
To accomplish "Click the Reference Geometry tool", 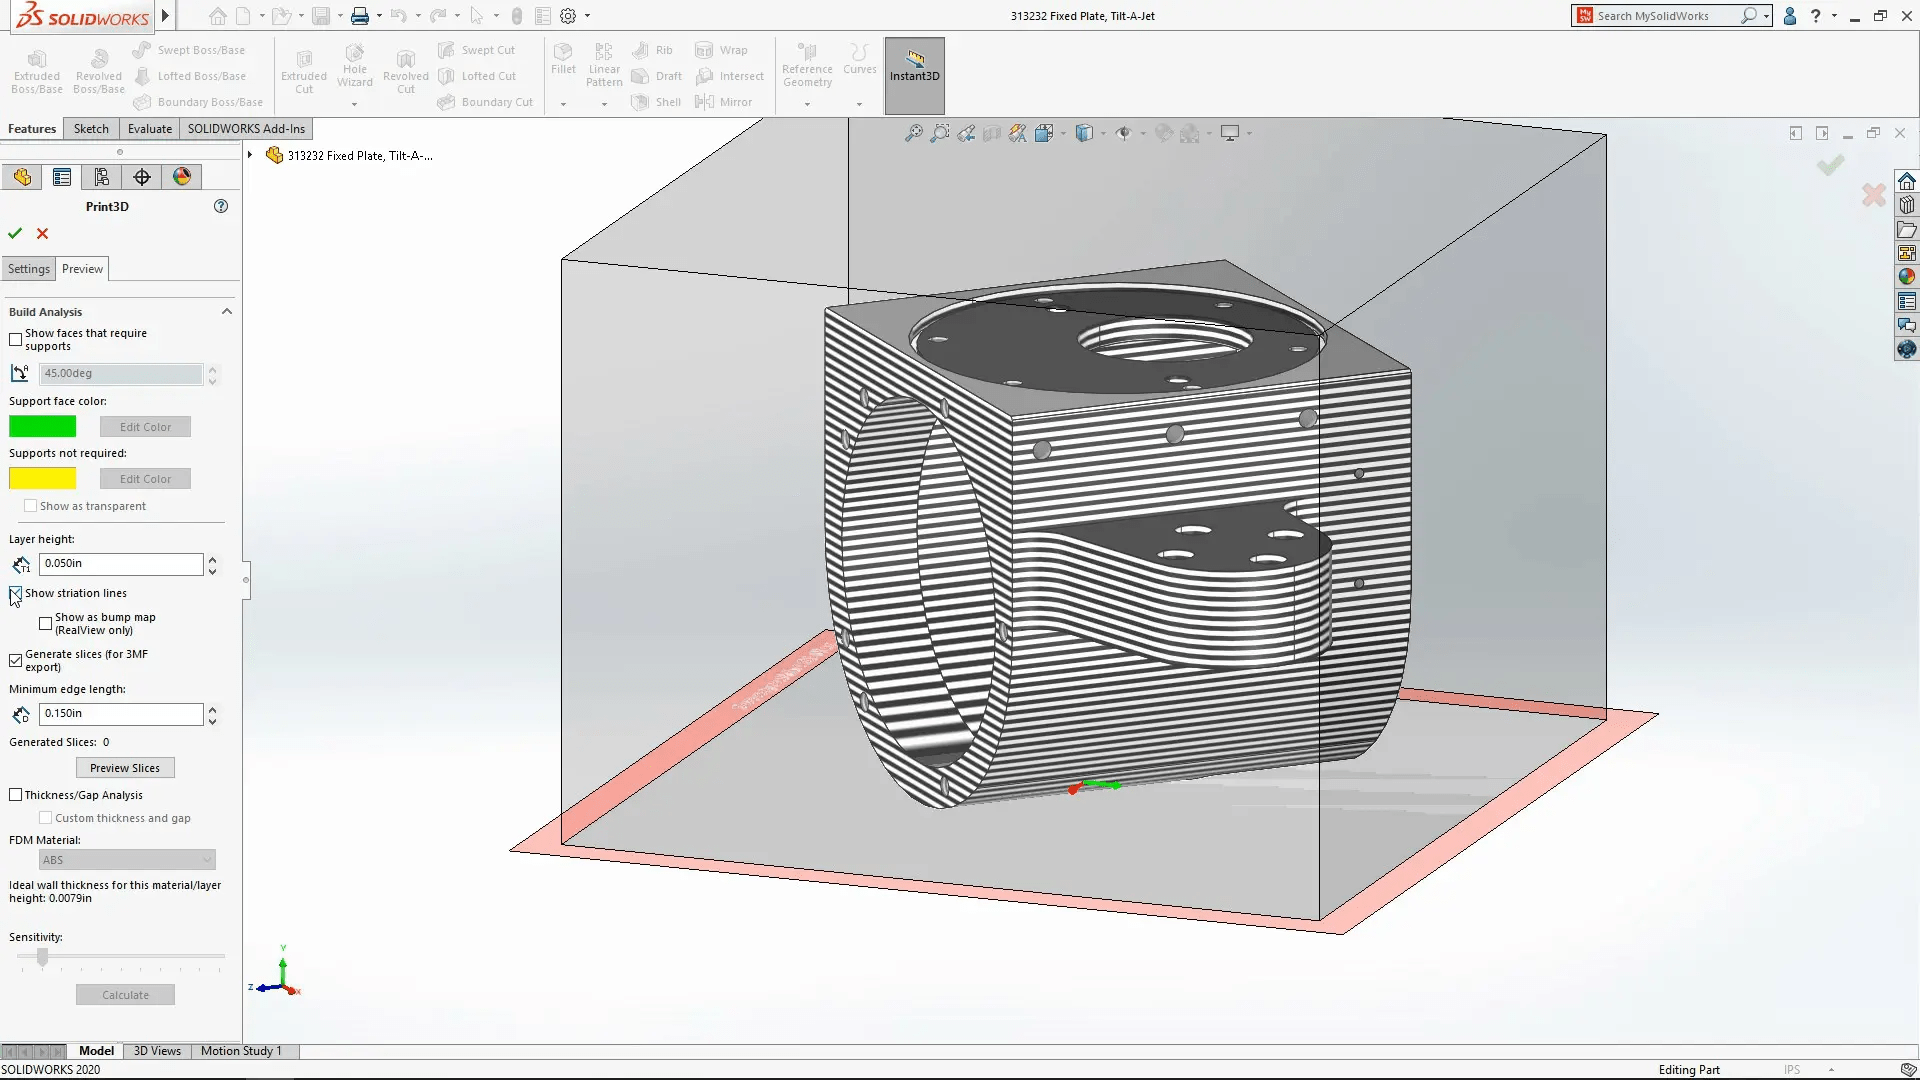I will [x=807, y=66].
